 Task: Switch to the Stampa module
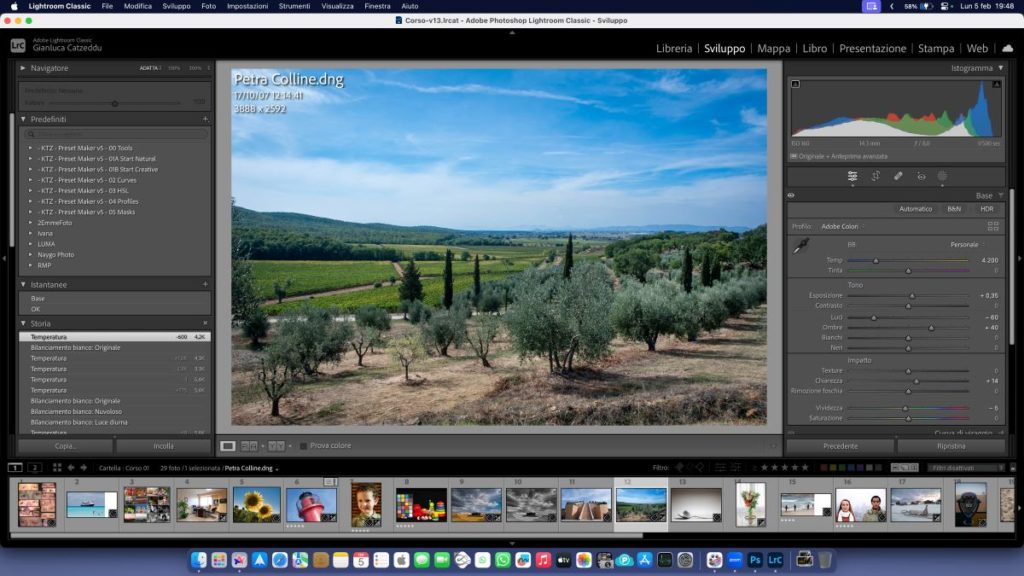[936, 48]
